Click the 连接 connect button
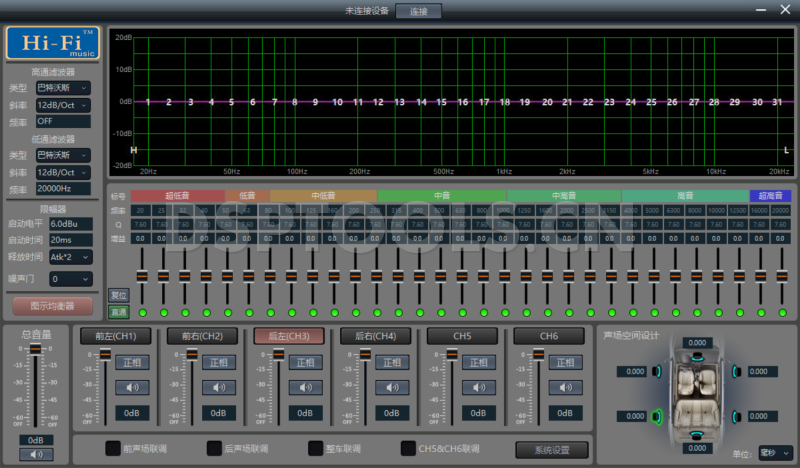 click(418, 11)
